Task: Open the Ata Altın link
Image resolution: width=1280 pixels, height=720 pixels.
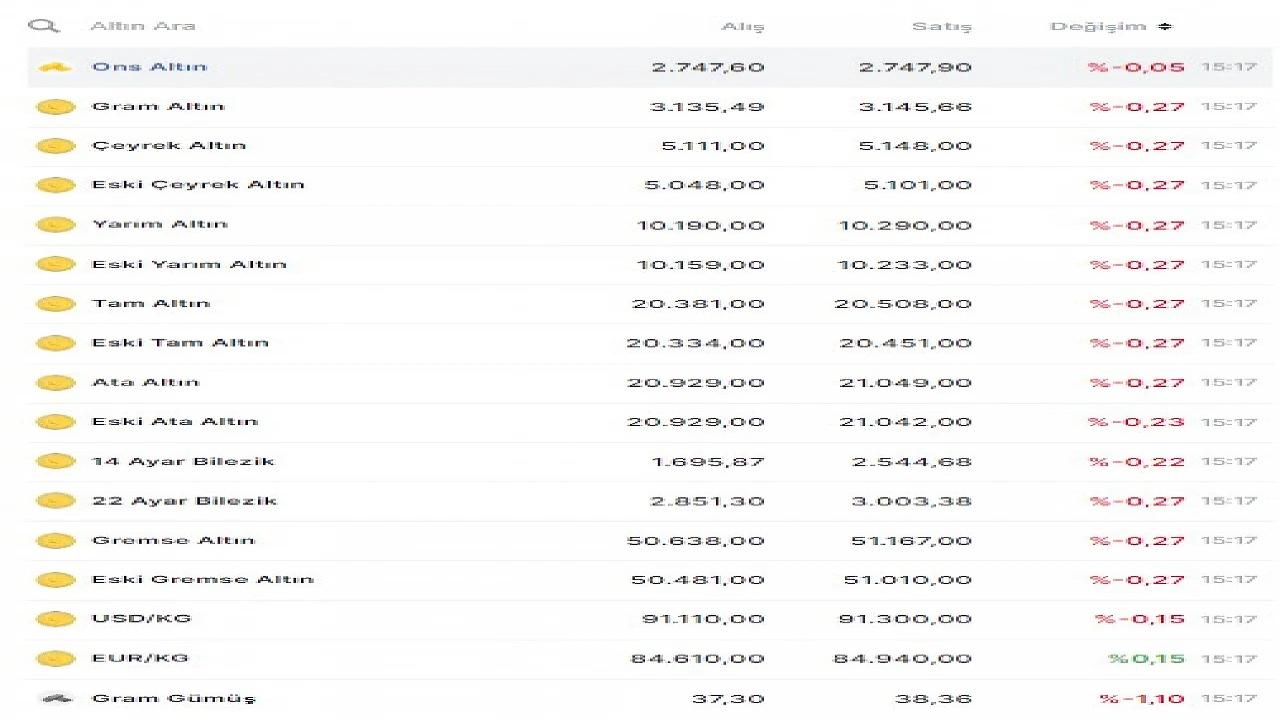Action: [145, 382]
